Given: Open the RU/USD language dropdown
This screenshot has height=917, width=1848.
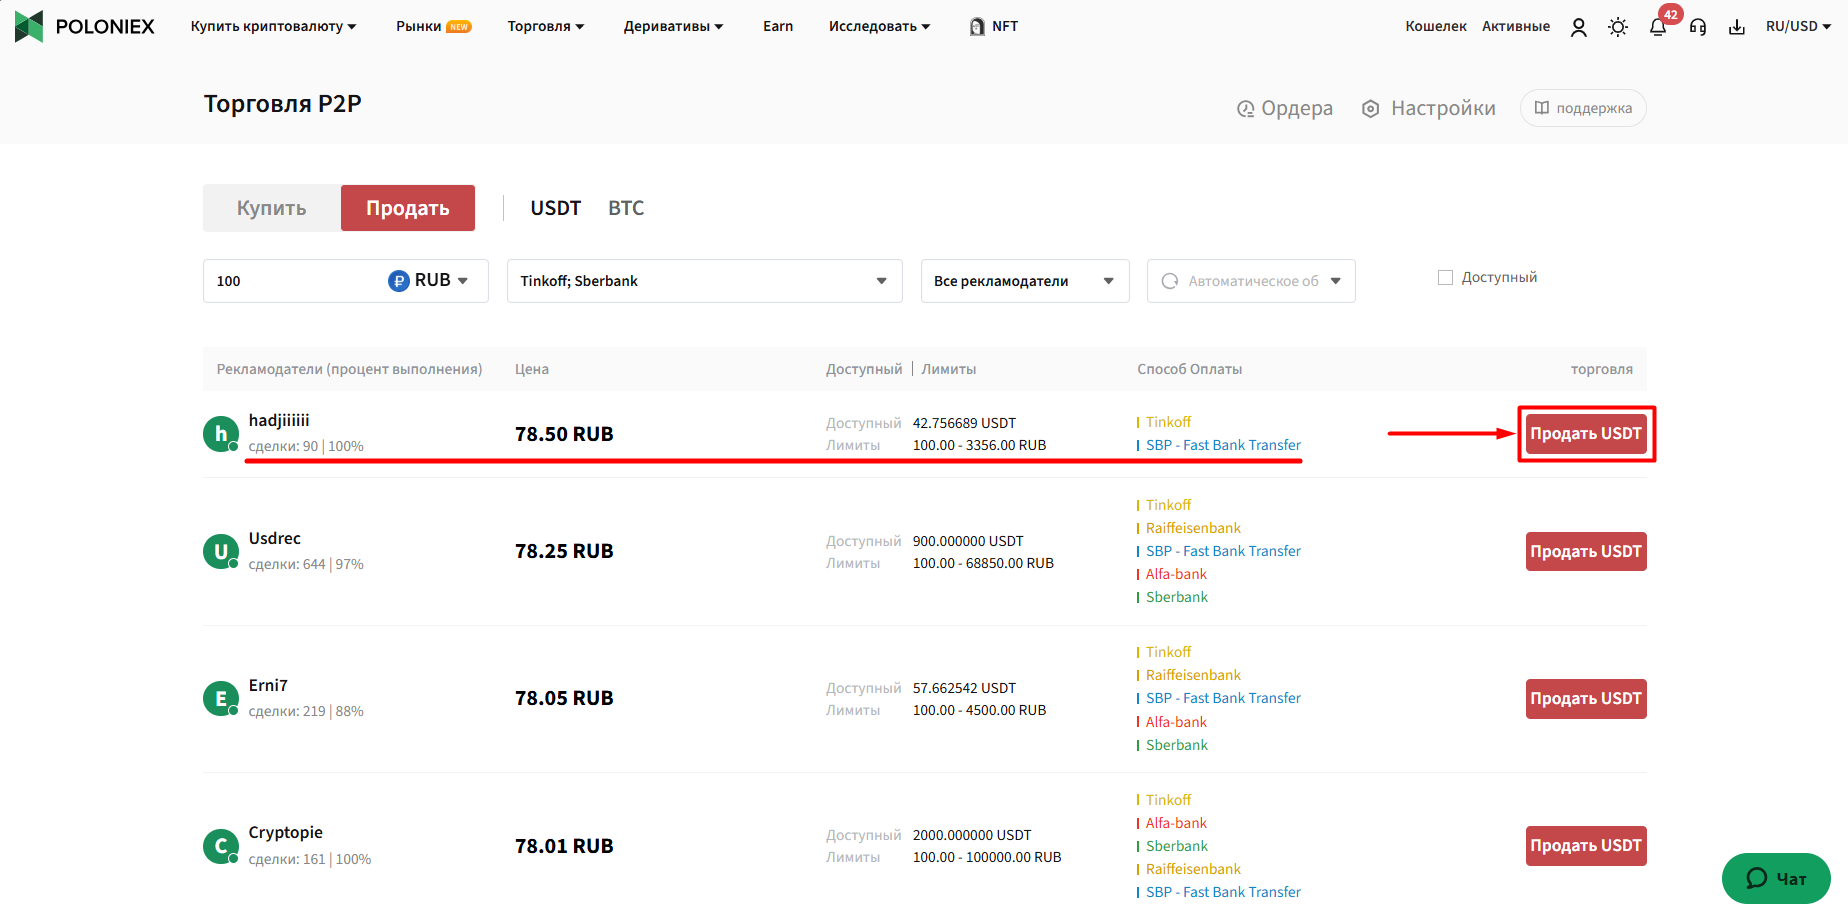Looking at the screenshot, I should tap(1798, 26).
